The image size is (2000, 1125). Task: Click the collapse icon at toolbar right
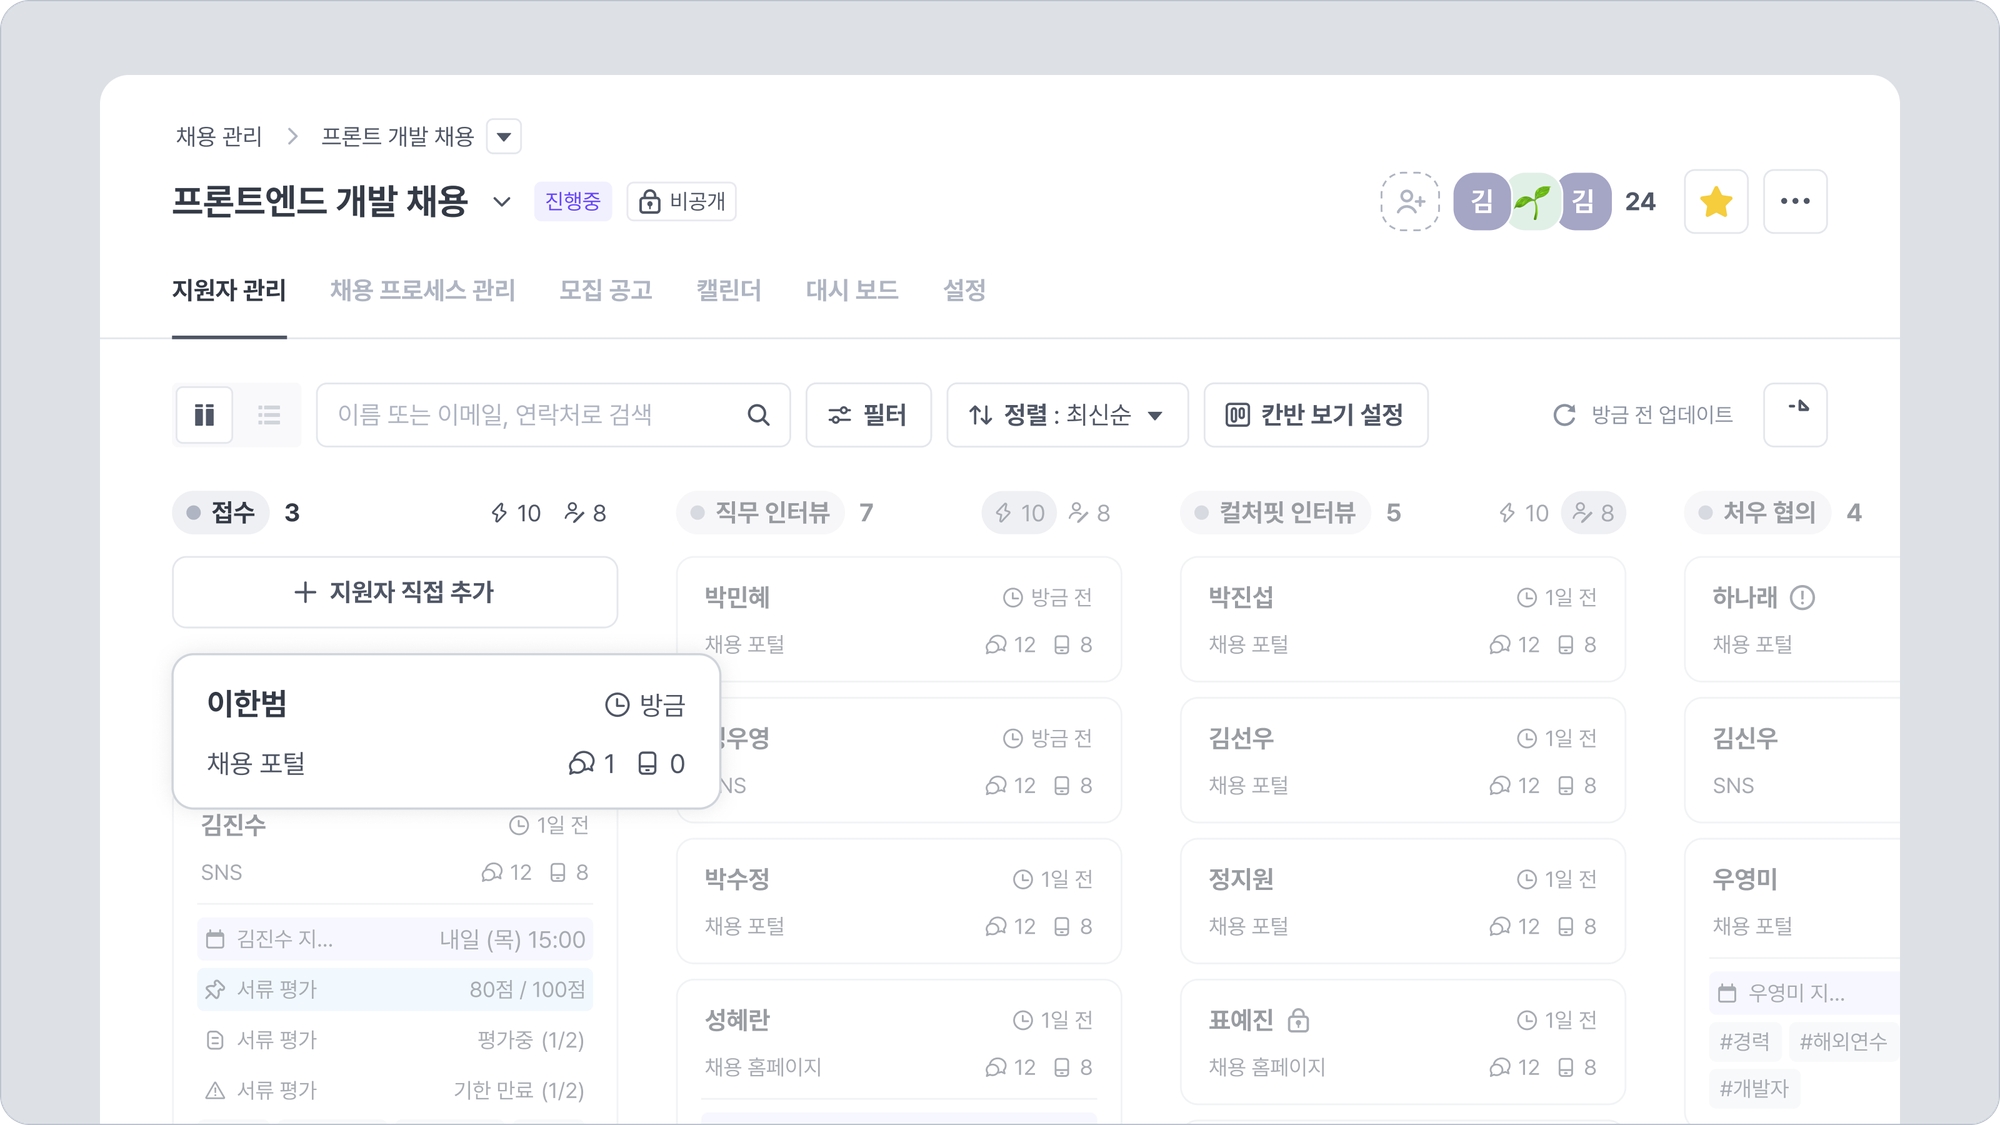click(x=1796, y=412)
